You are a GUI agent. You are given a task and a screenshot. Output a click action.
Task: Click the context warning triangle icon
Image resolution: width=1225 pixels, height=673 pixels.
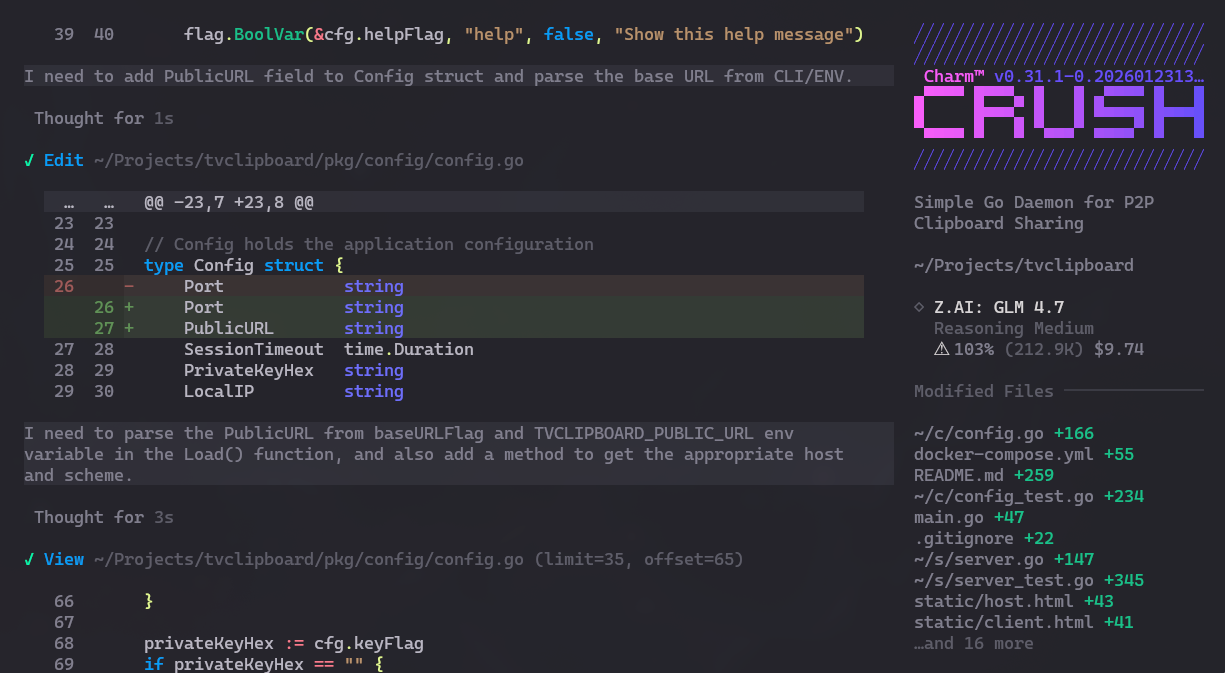point(940,349)
